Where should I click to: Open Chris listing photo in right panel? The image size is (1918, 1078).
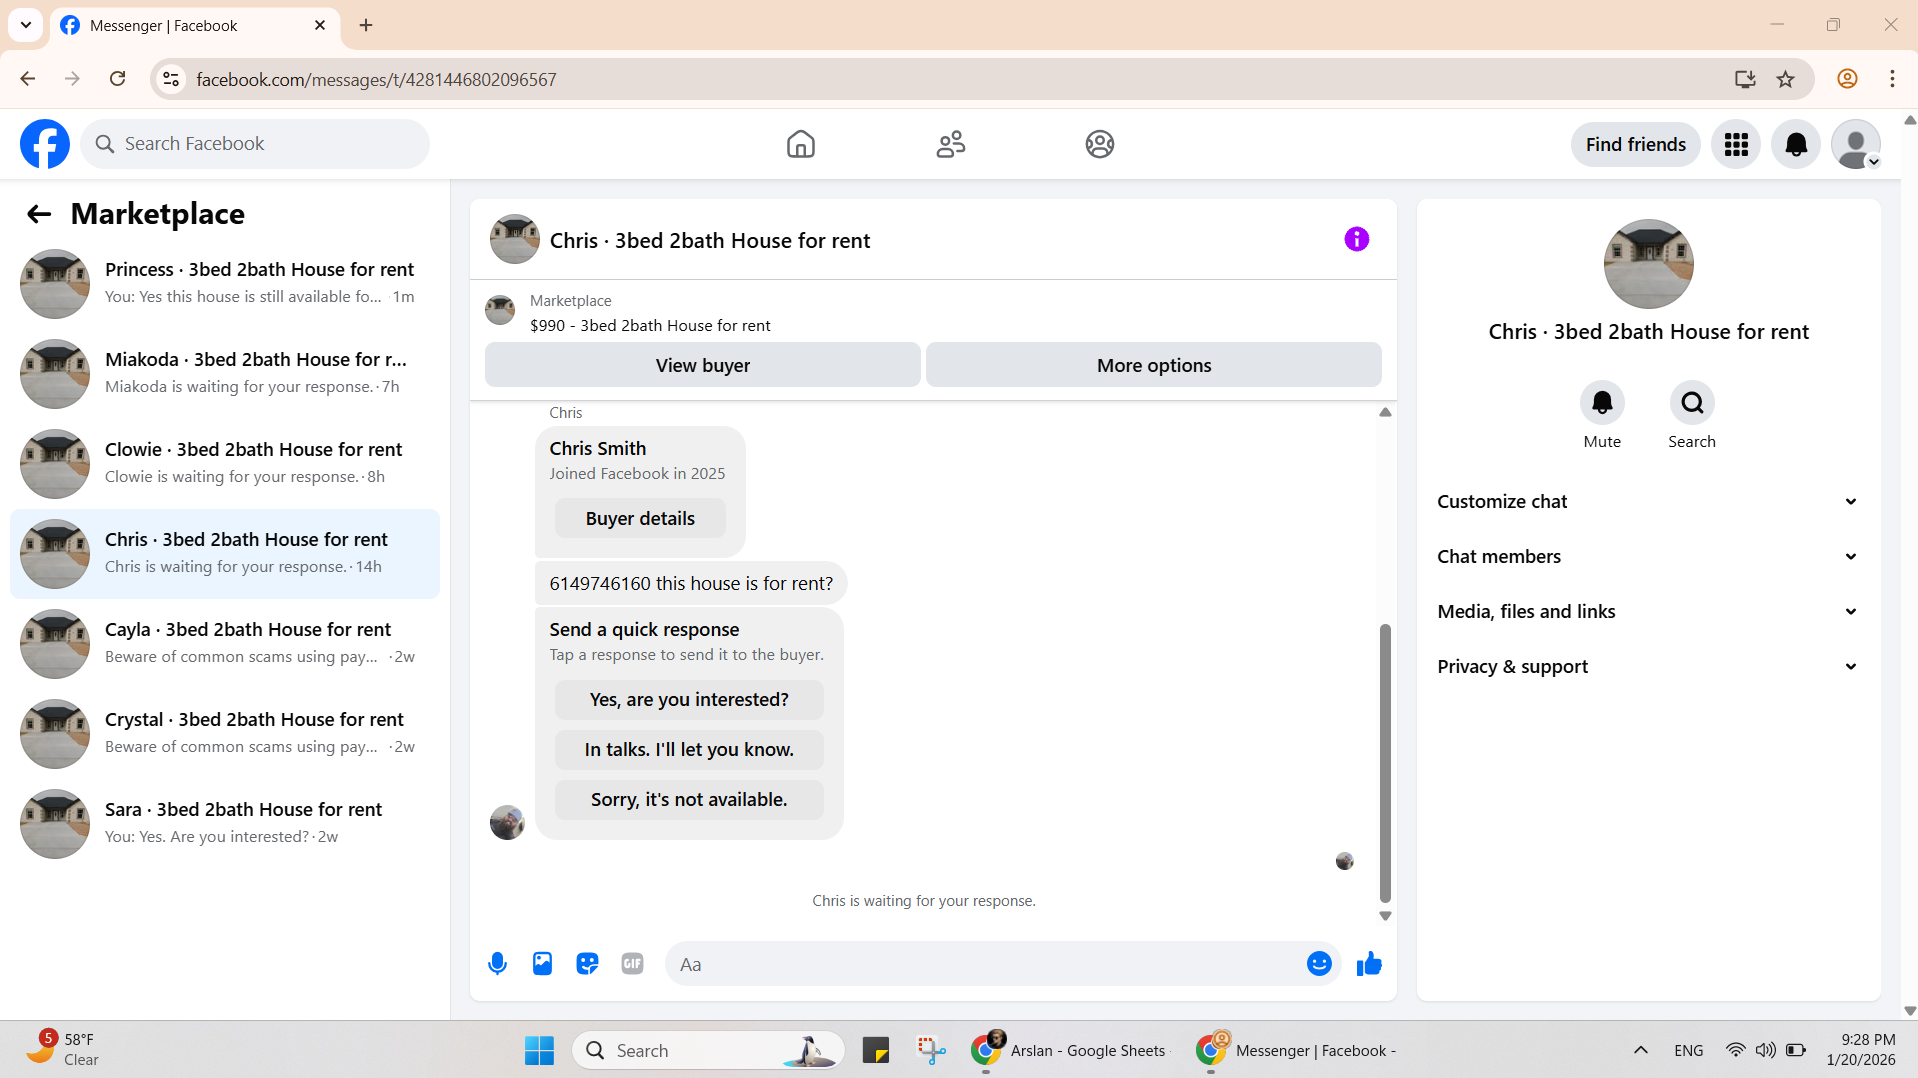pyautogui.click(x=1649, y=264)
